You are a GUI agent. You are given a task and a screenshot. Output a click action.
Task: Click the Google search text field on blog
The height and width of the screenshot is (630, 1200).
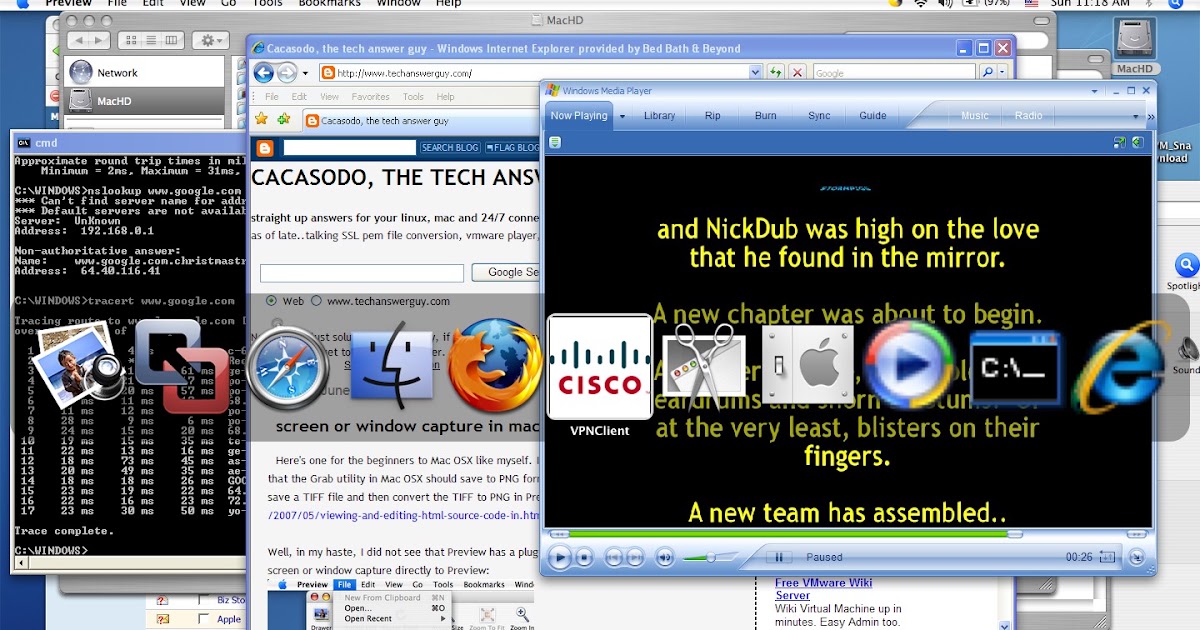362,272
